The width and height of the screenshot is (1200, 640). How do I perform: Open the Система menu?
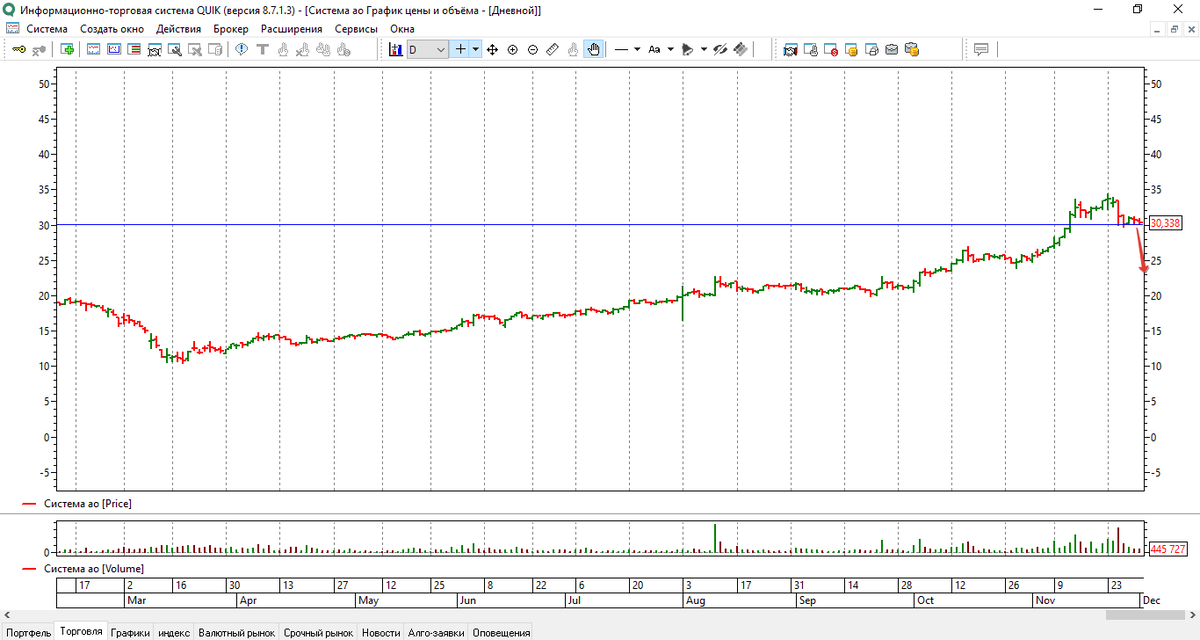pos(48,29)
